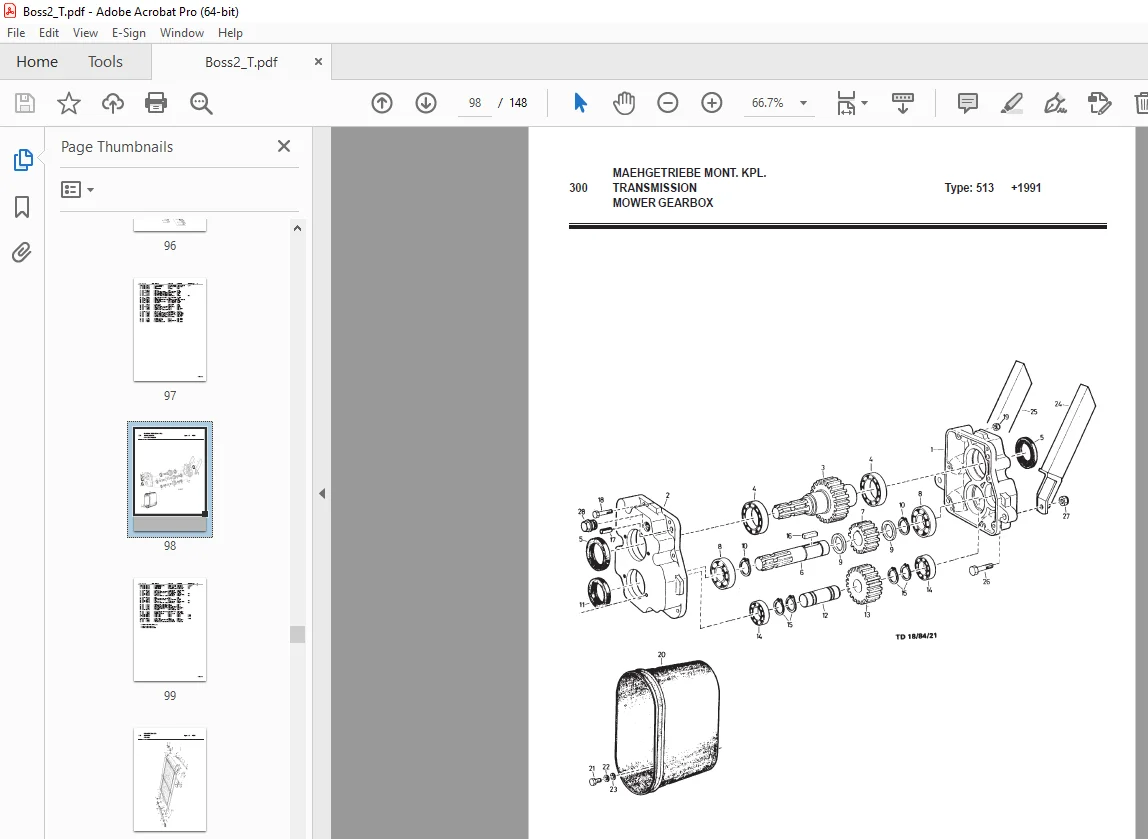
Task: Click the Save file icon
Action: (x=25, y=103)
